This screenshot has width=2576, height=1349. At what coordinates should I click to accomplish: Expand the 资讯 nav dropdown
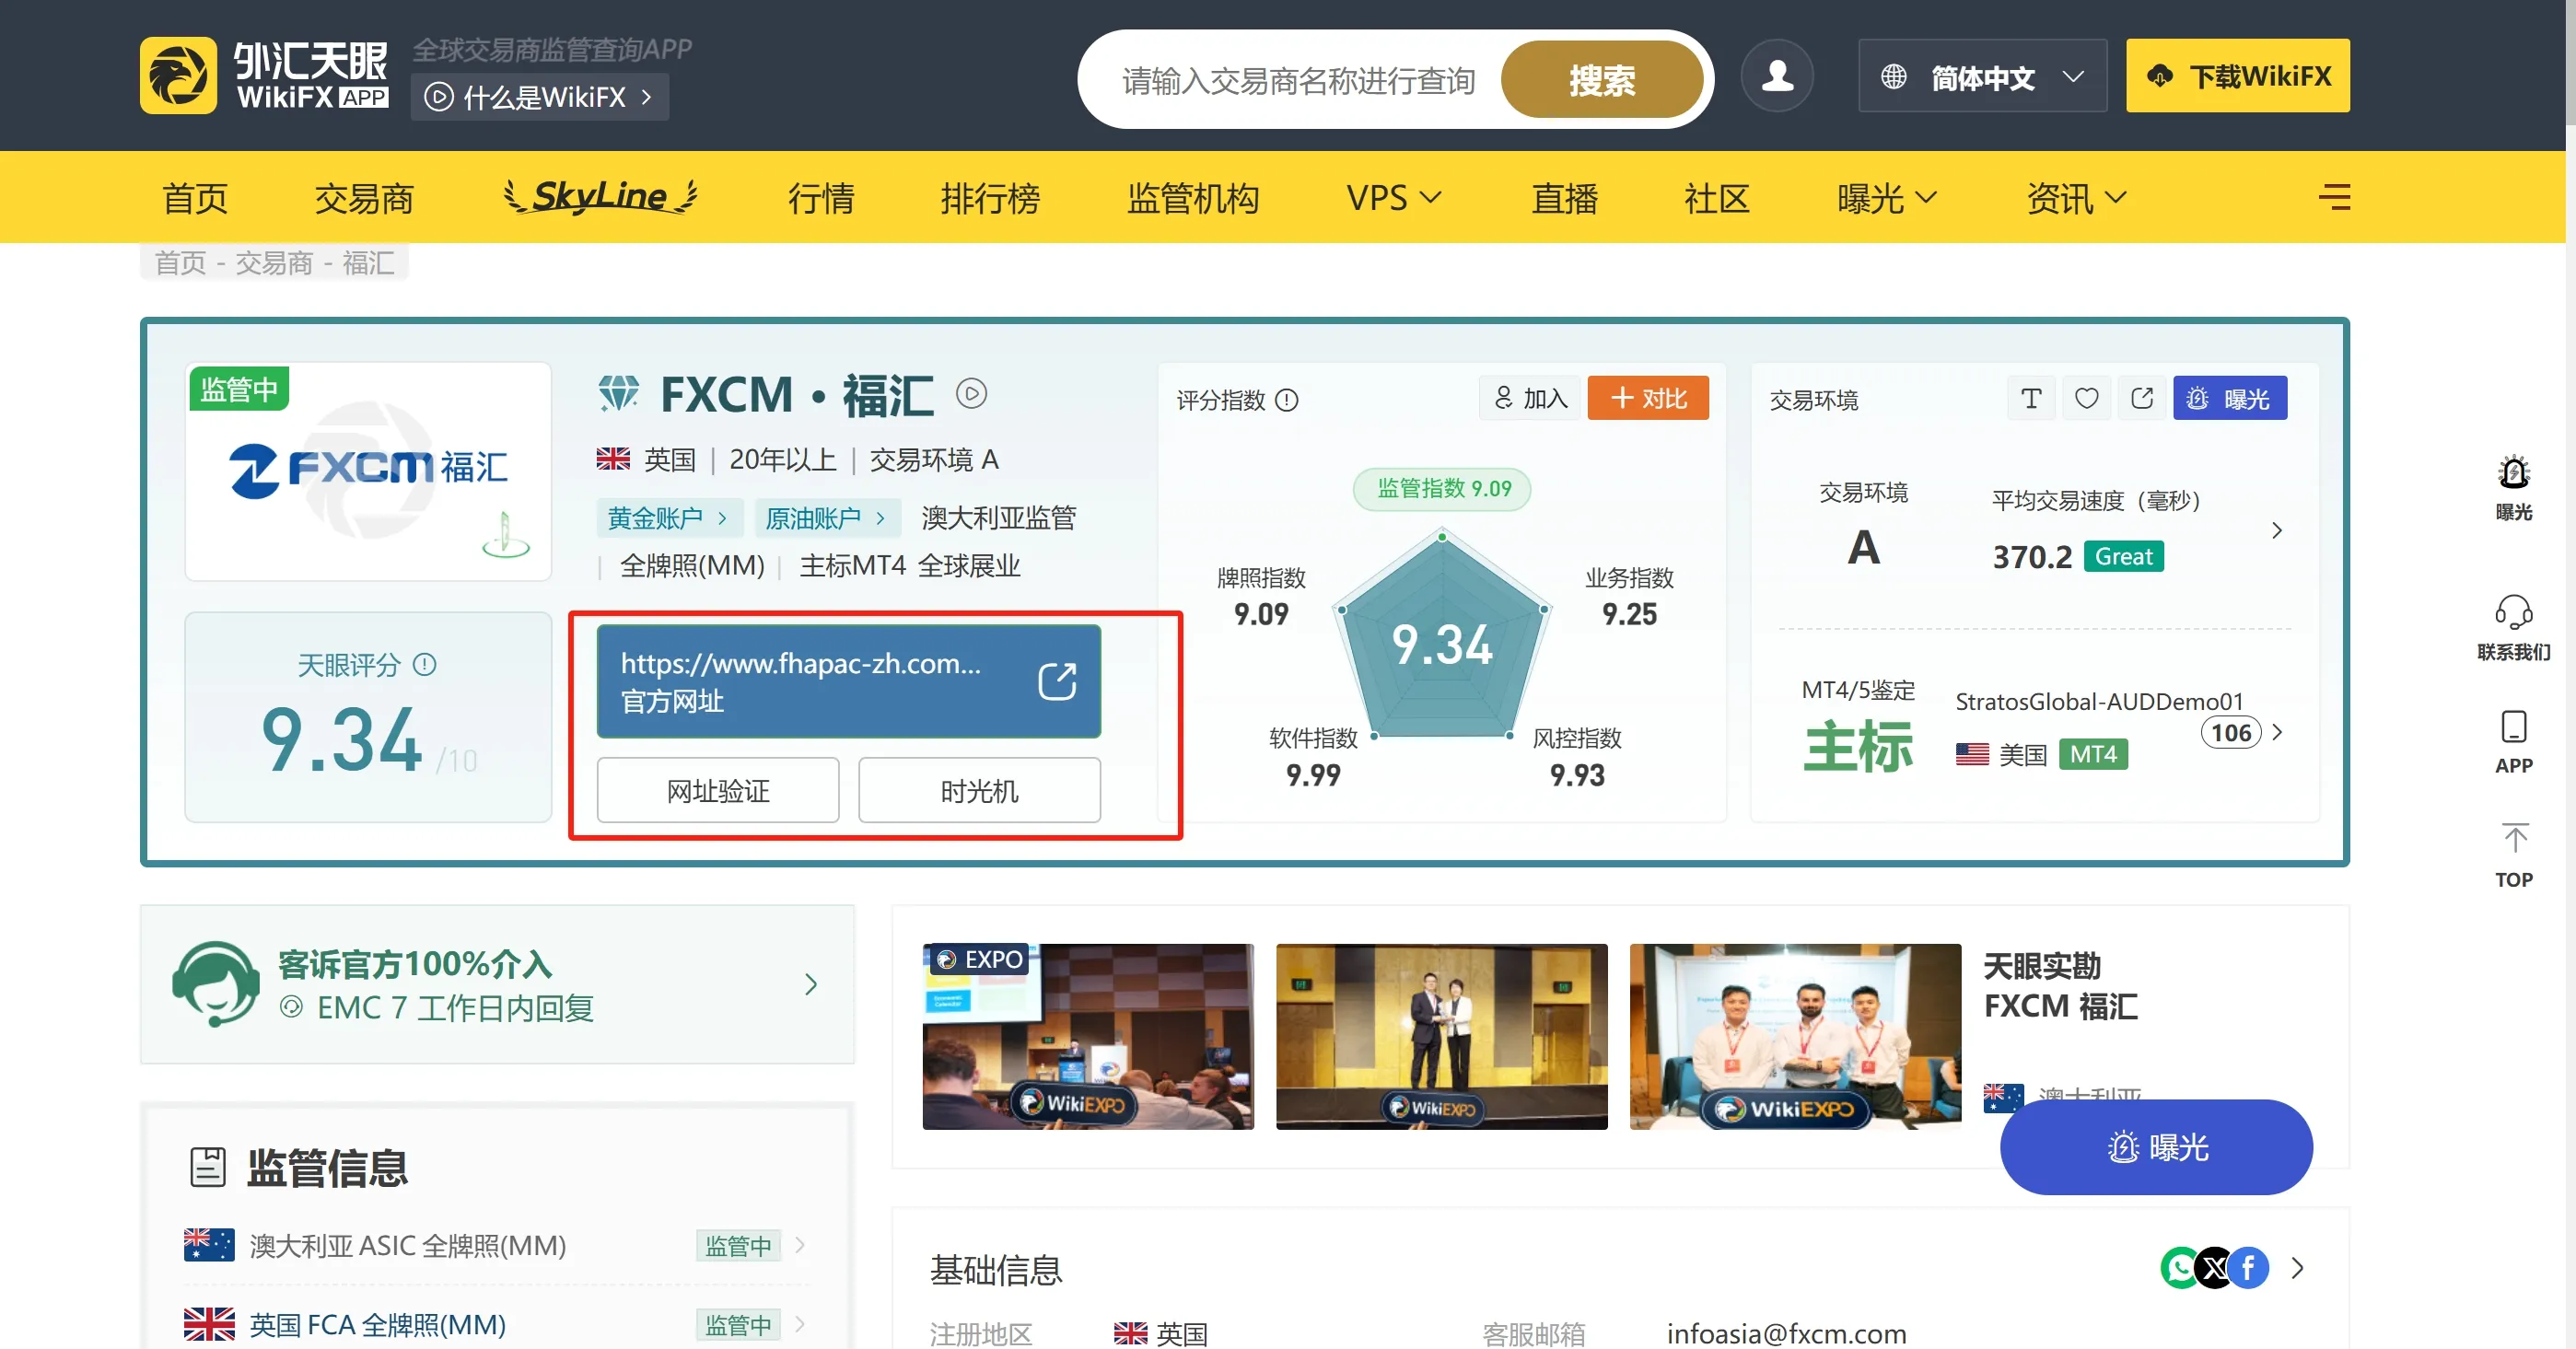(x=2075, y=198)
